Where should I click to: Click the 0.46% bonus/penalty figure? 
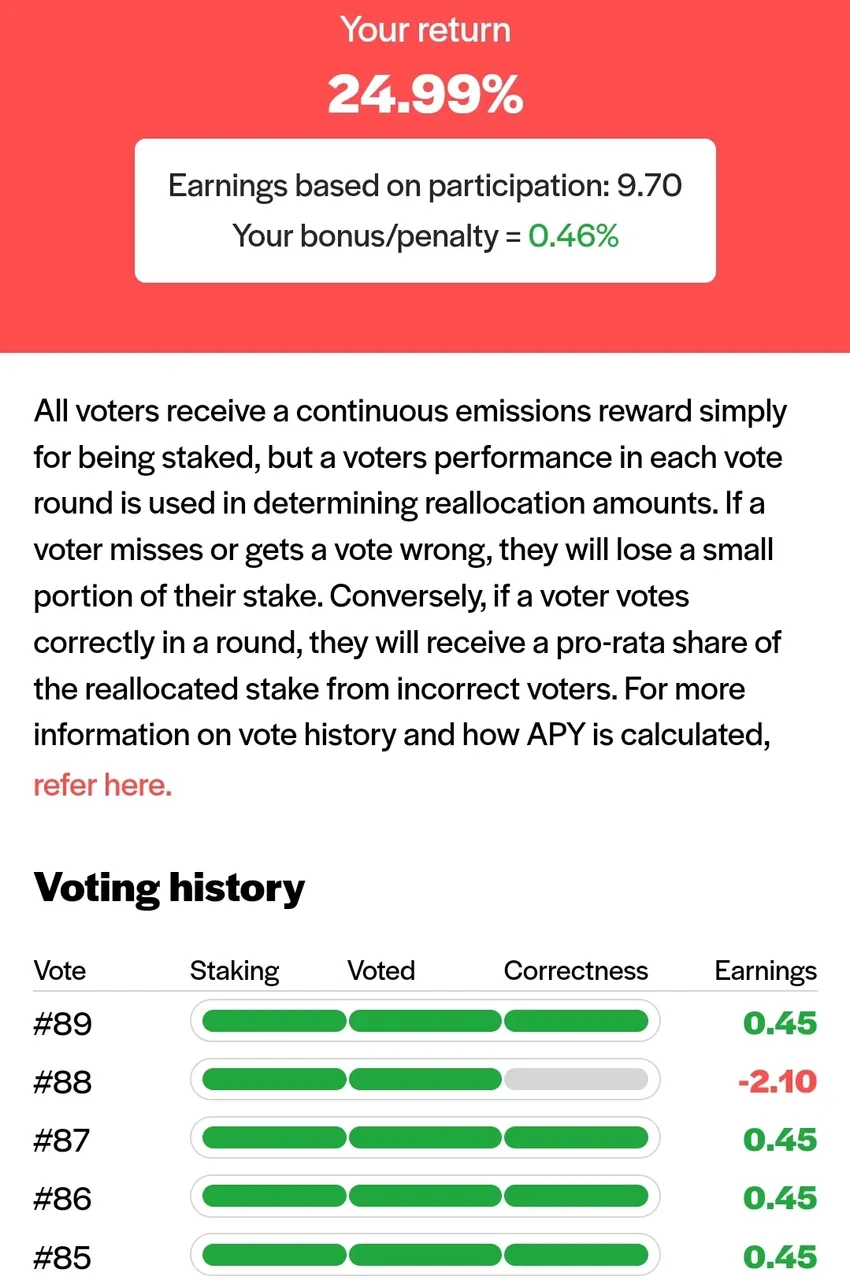(573, 236)
